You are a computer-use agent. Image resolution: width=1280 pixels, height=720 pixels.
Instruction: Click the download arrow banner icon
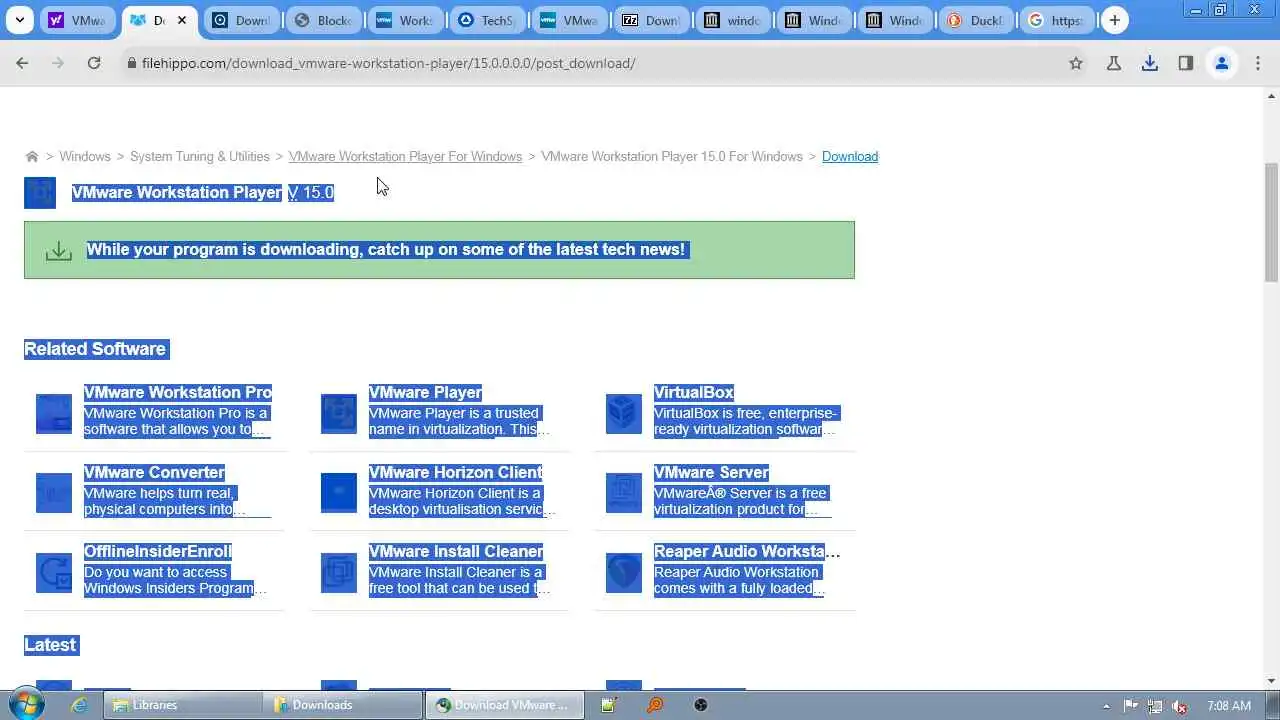(59, 251)
